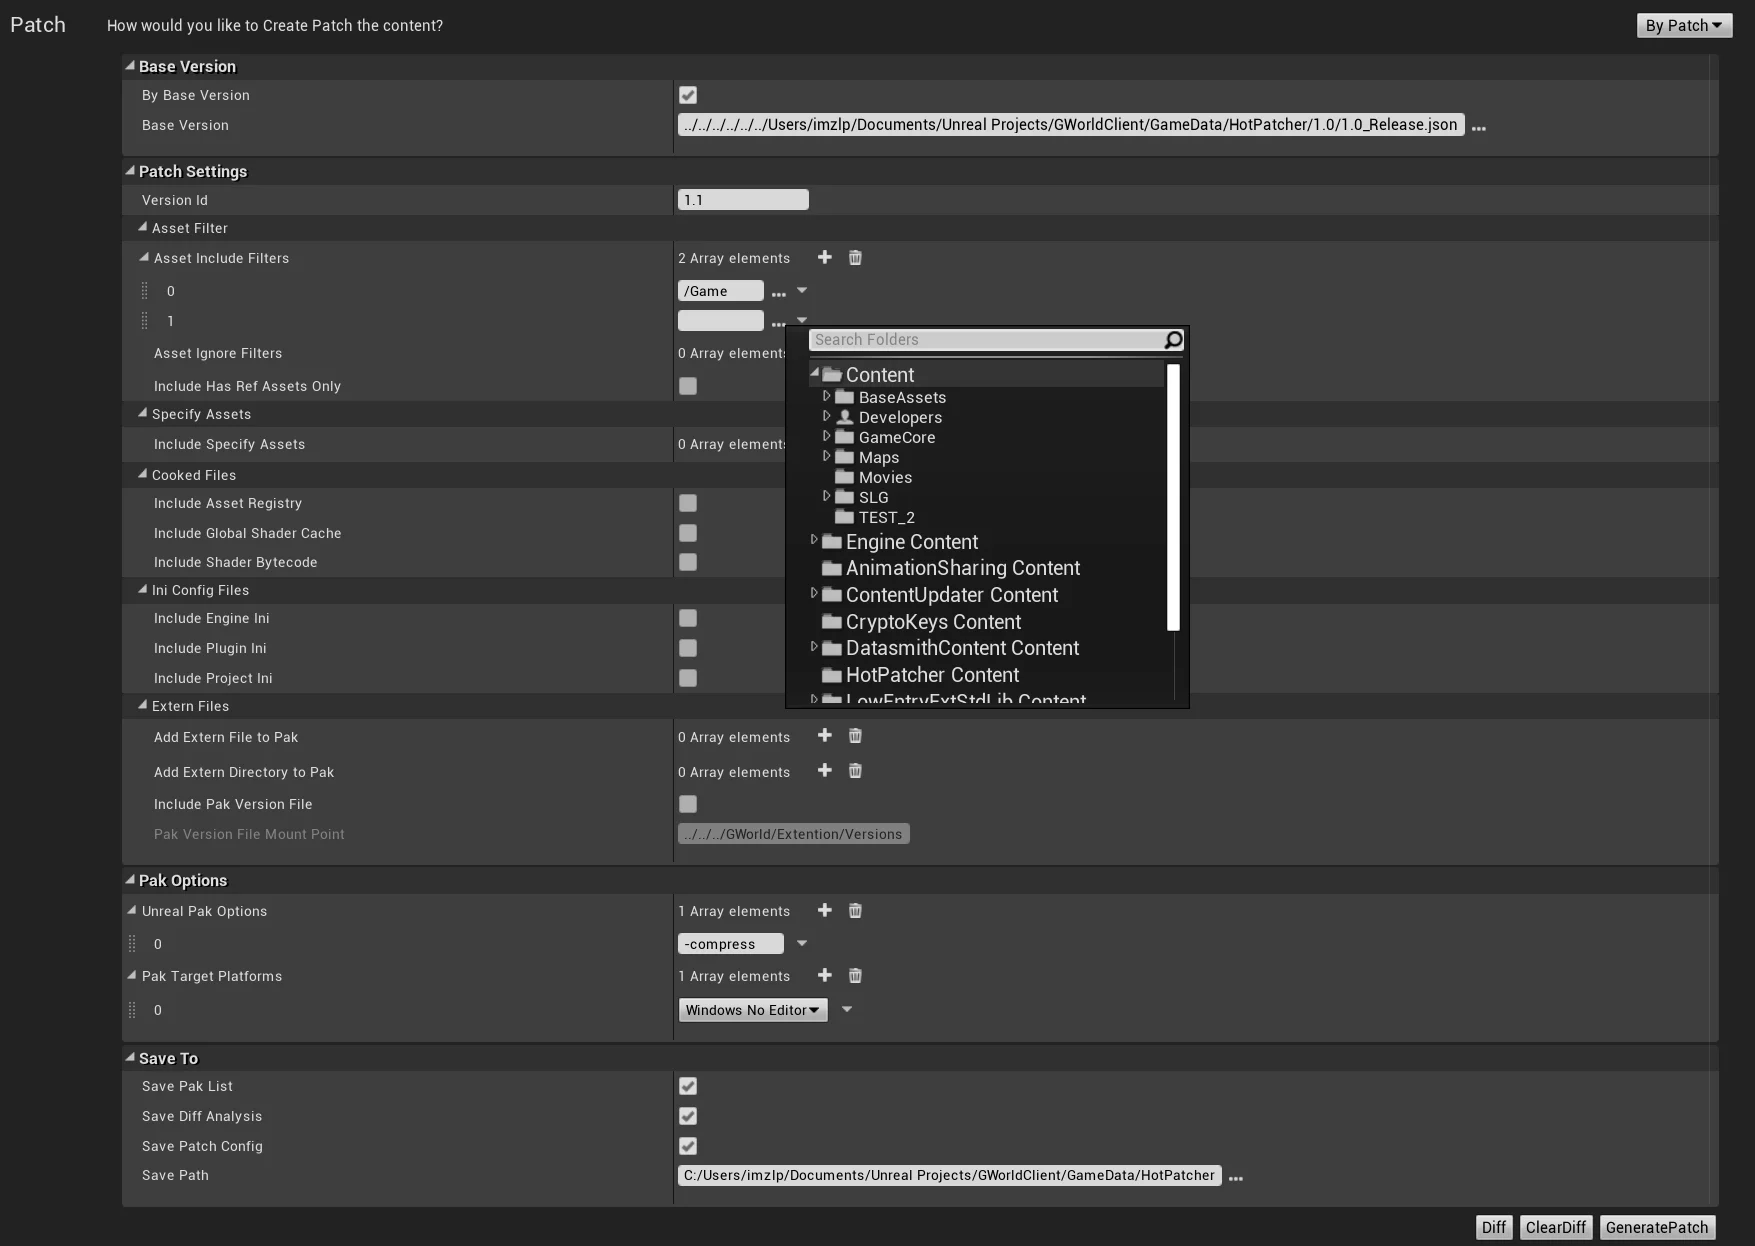Empty the Asset Include Filters array

click(855, 258)
